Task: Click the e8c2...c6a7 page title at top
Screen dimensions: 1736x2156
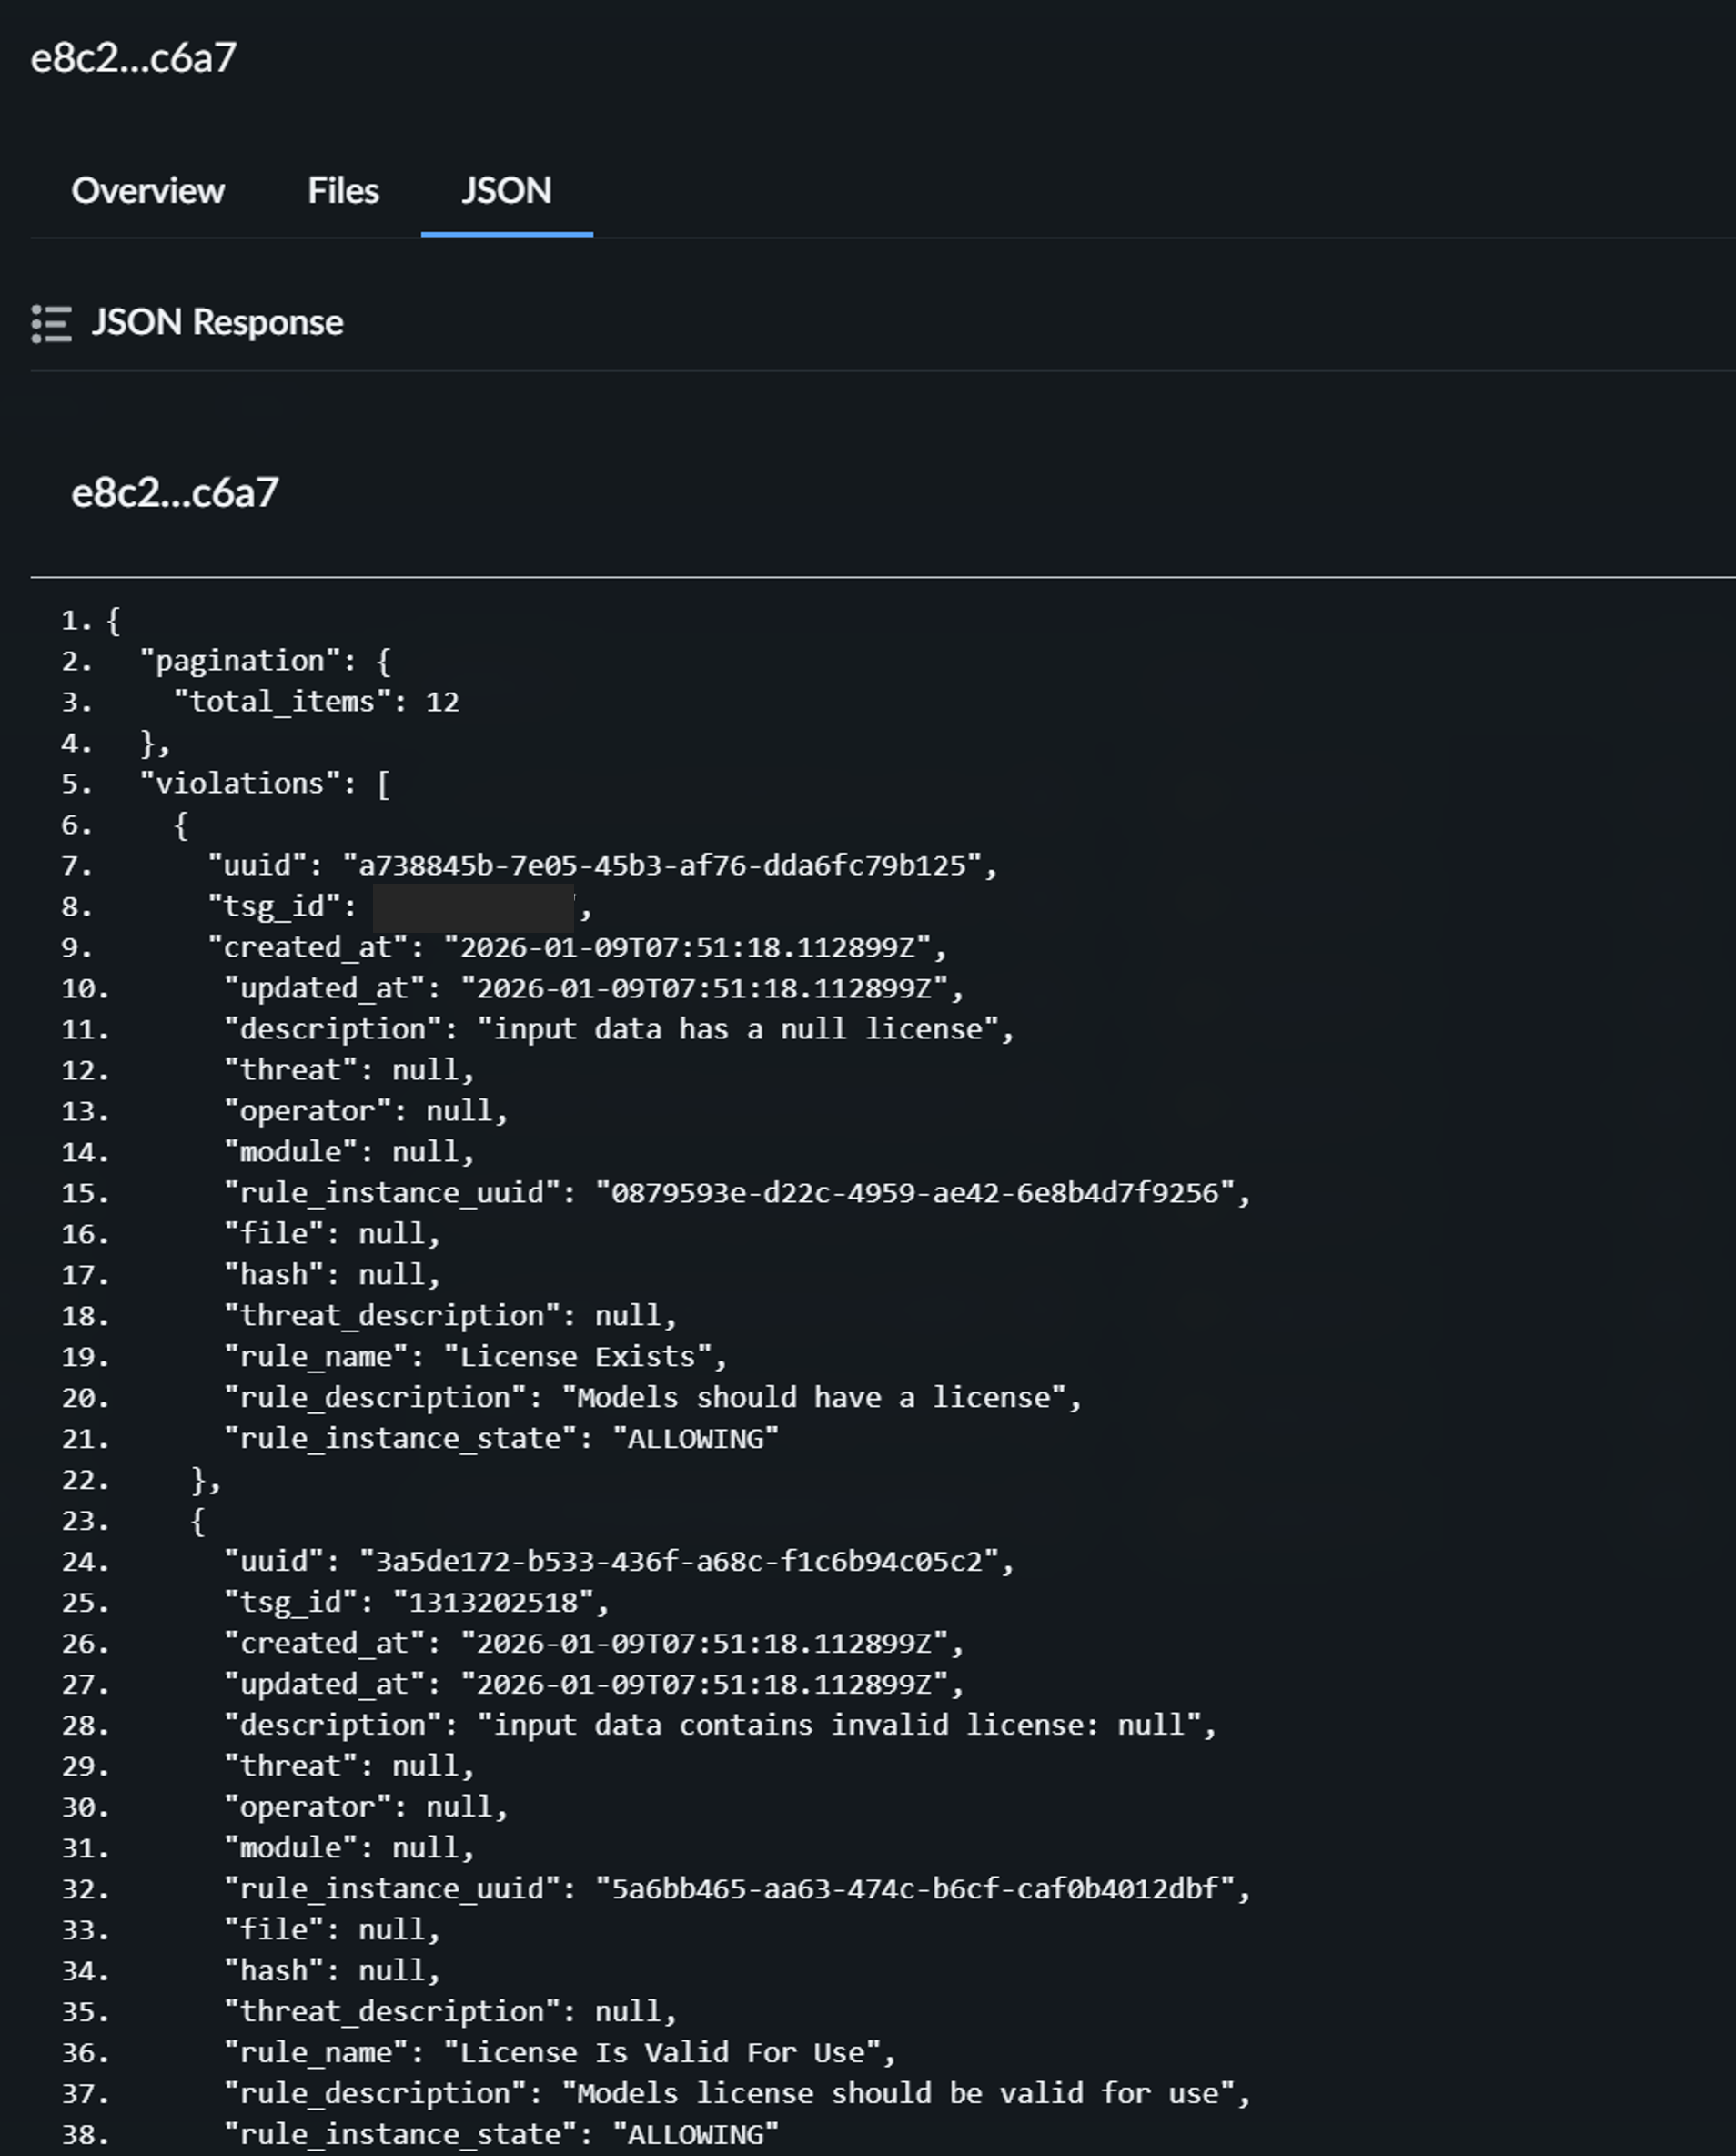Action: tap(133, 58)
